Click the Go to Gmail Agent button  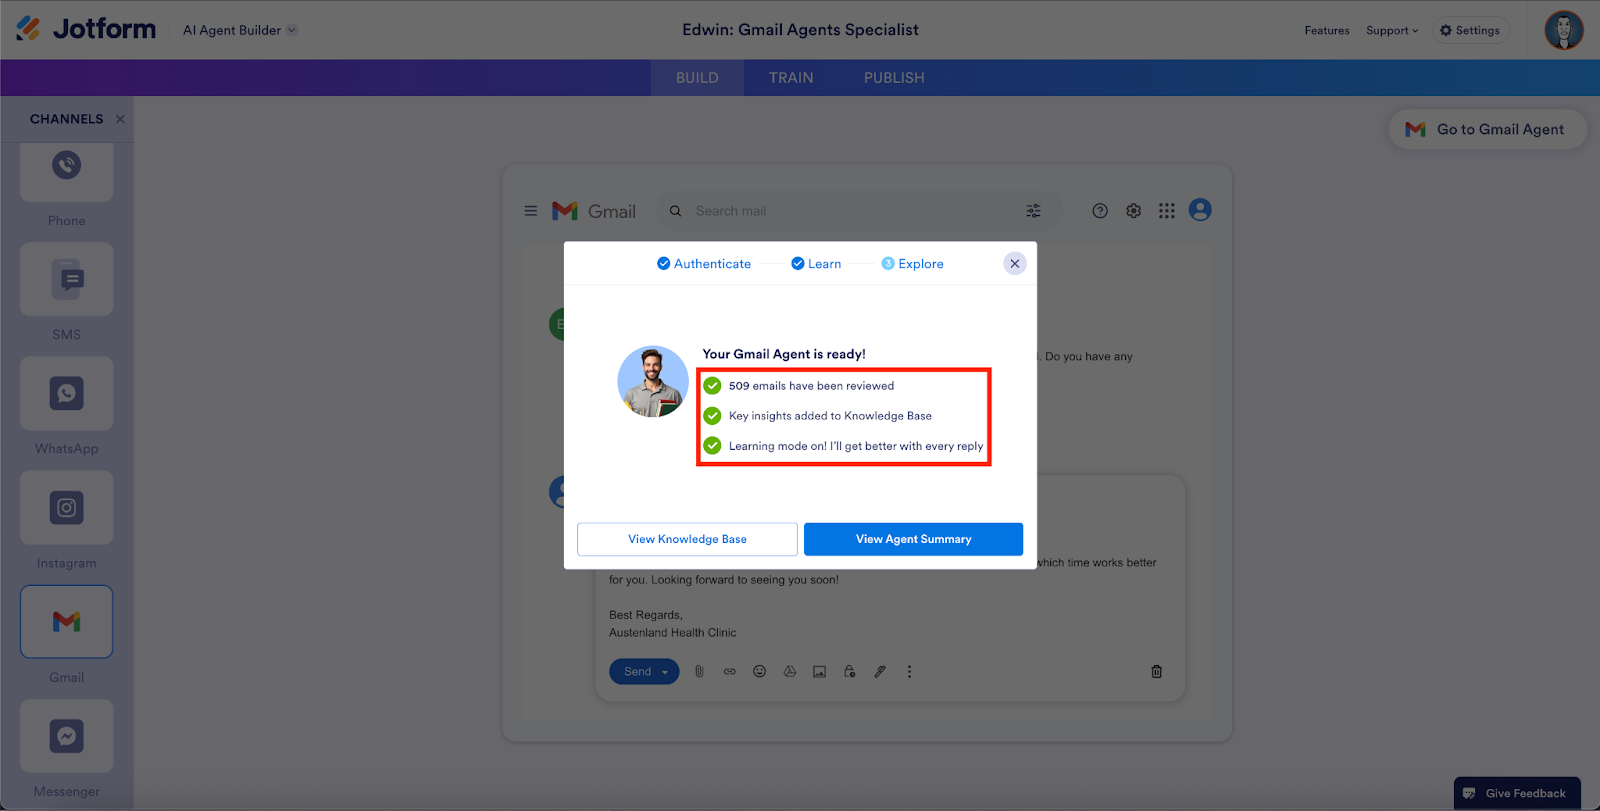pos(1487,129)
